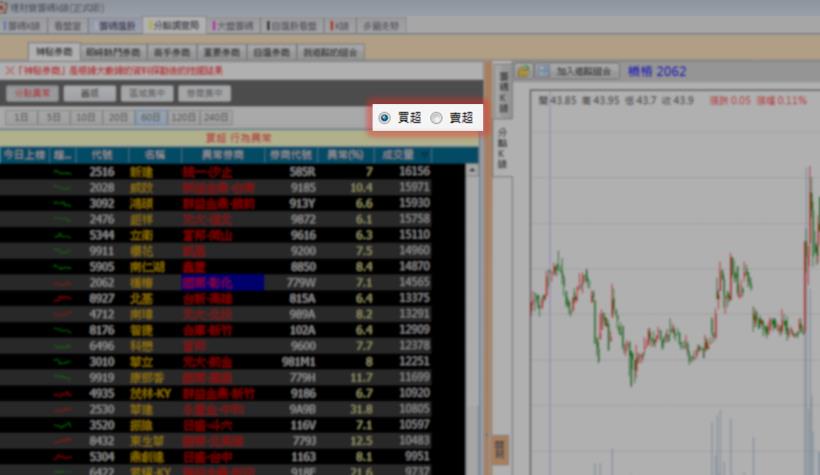
Task: Choose the 60日 period button
Action: click(151, 117)
